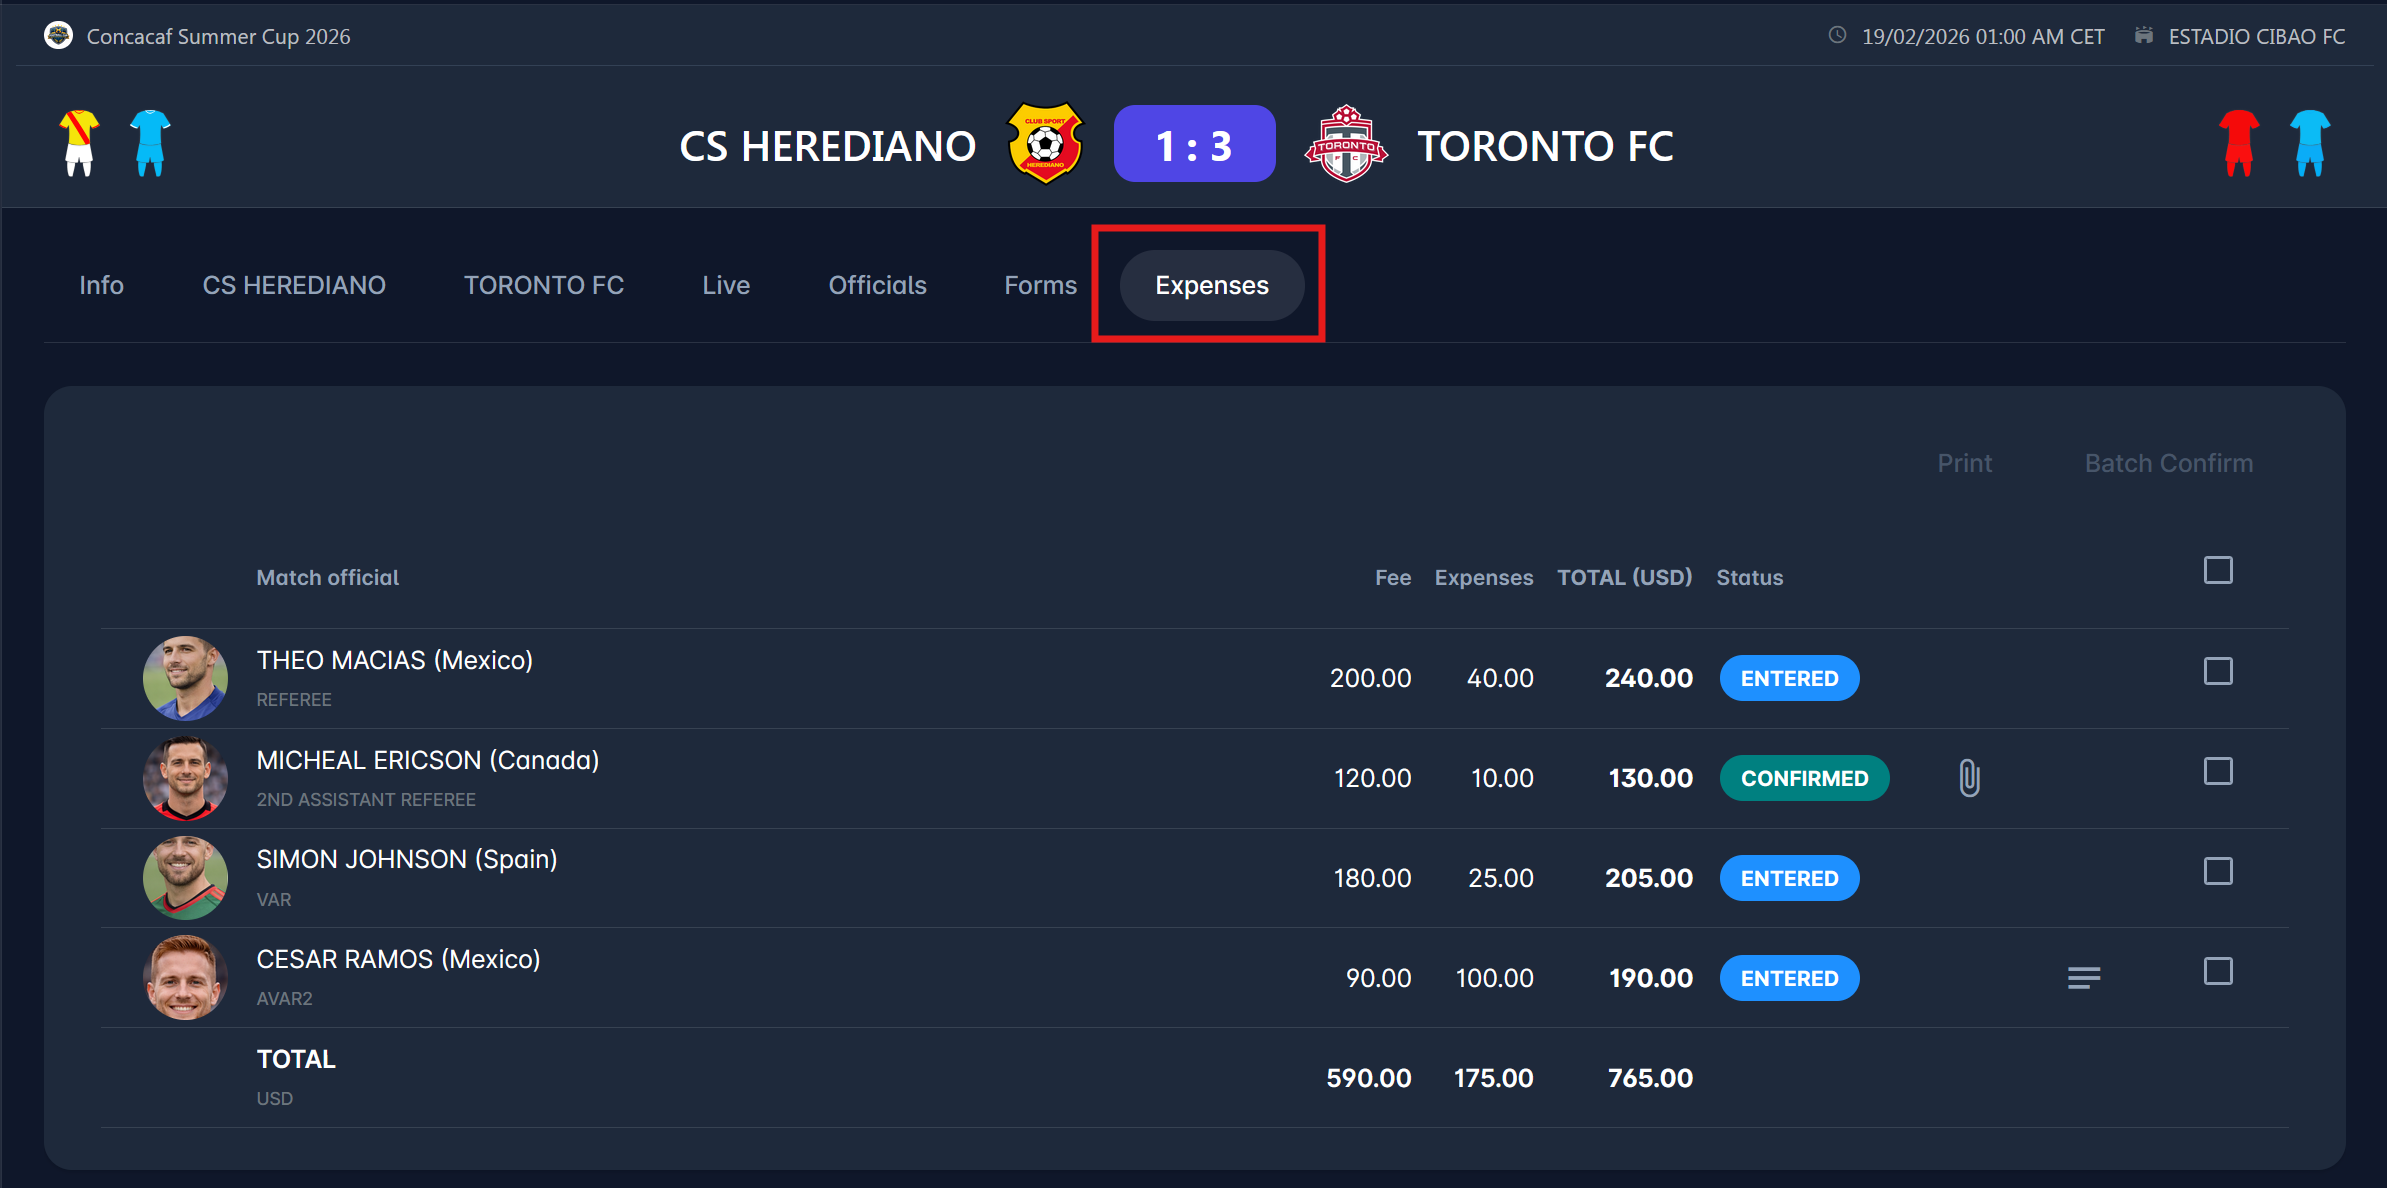Click Toronto FC's red home kit icon

click(x=2239, y=143)
